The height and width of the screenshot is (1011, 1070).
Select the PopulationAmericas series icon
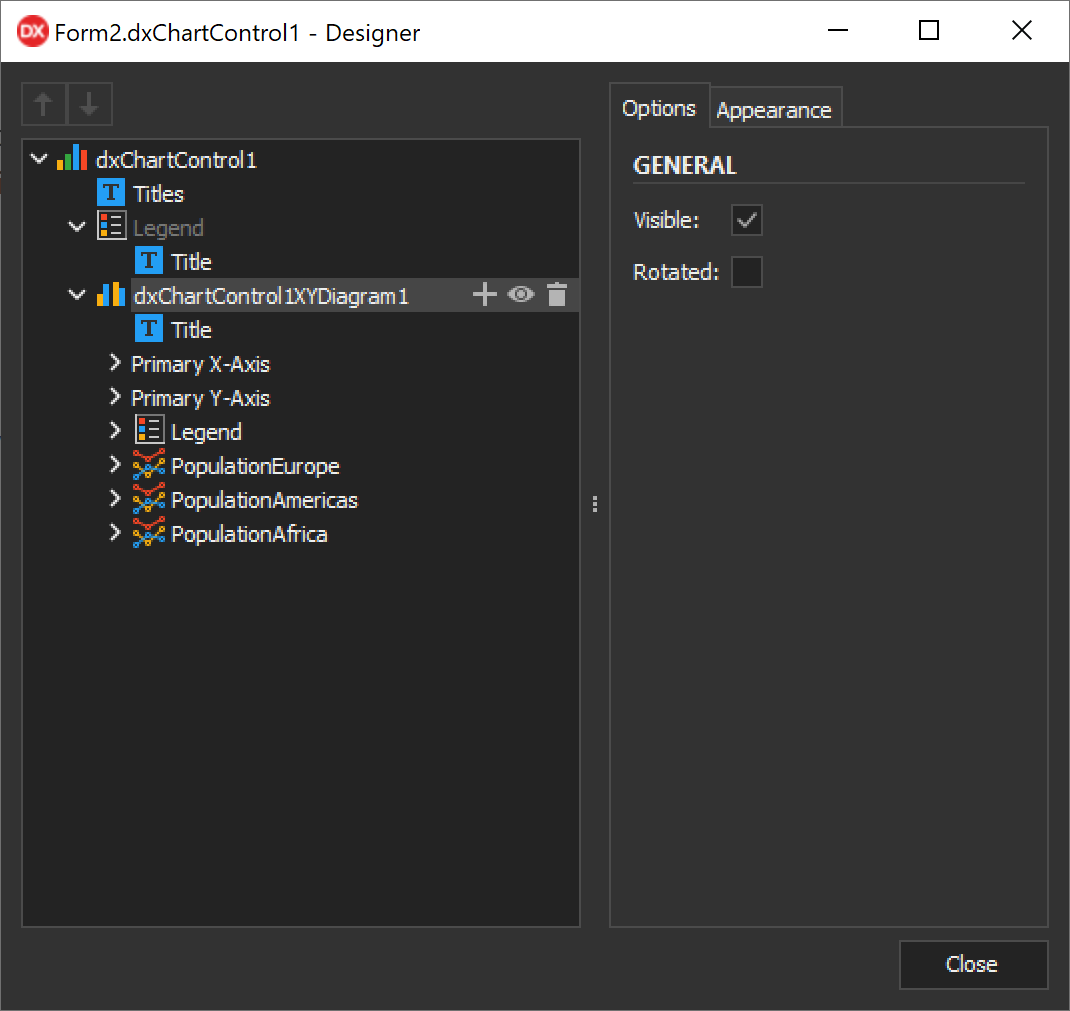[149, 500]
